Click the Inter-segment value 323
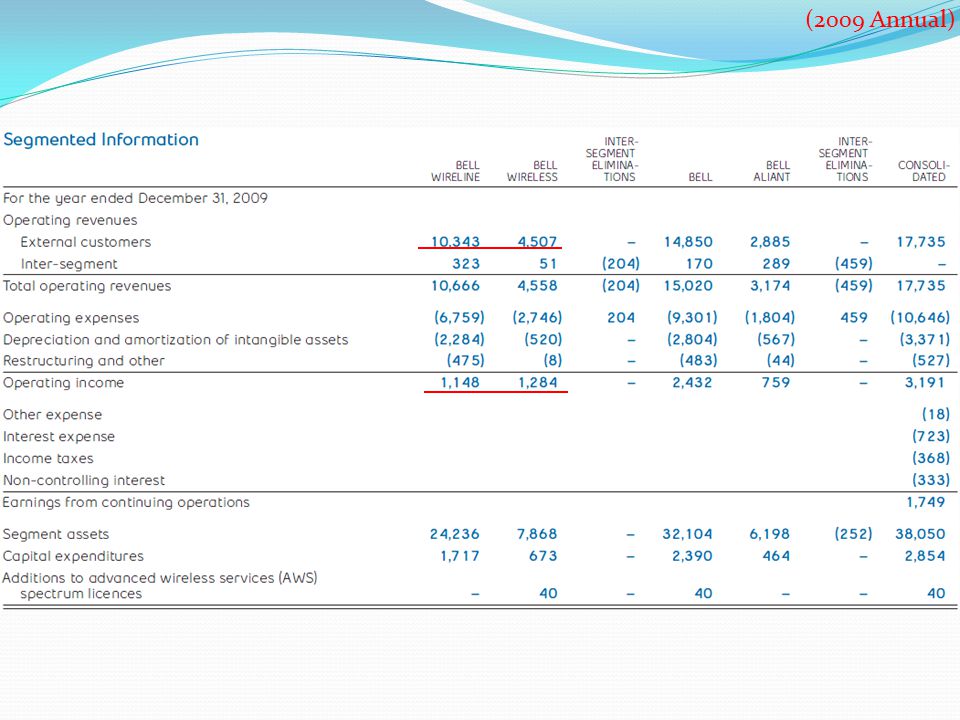This screenshot has width=960, height=720. tap(466, 264)
